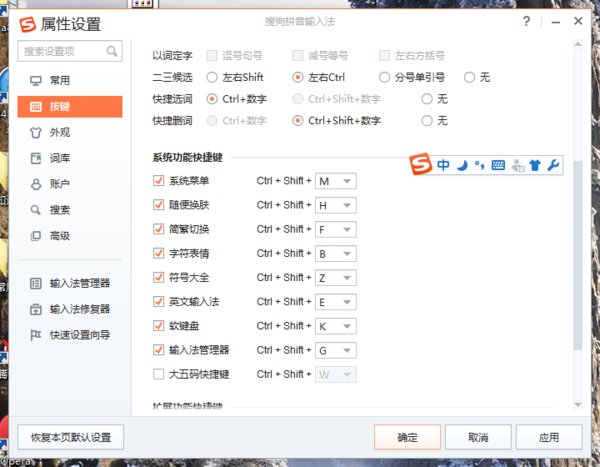
Task: Open the 账户 account section
Action: (x=70, y=184)
